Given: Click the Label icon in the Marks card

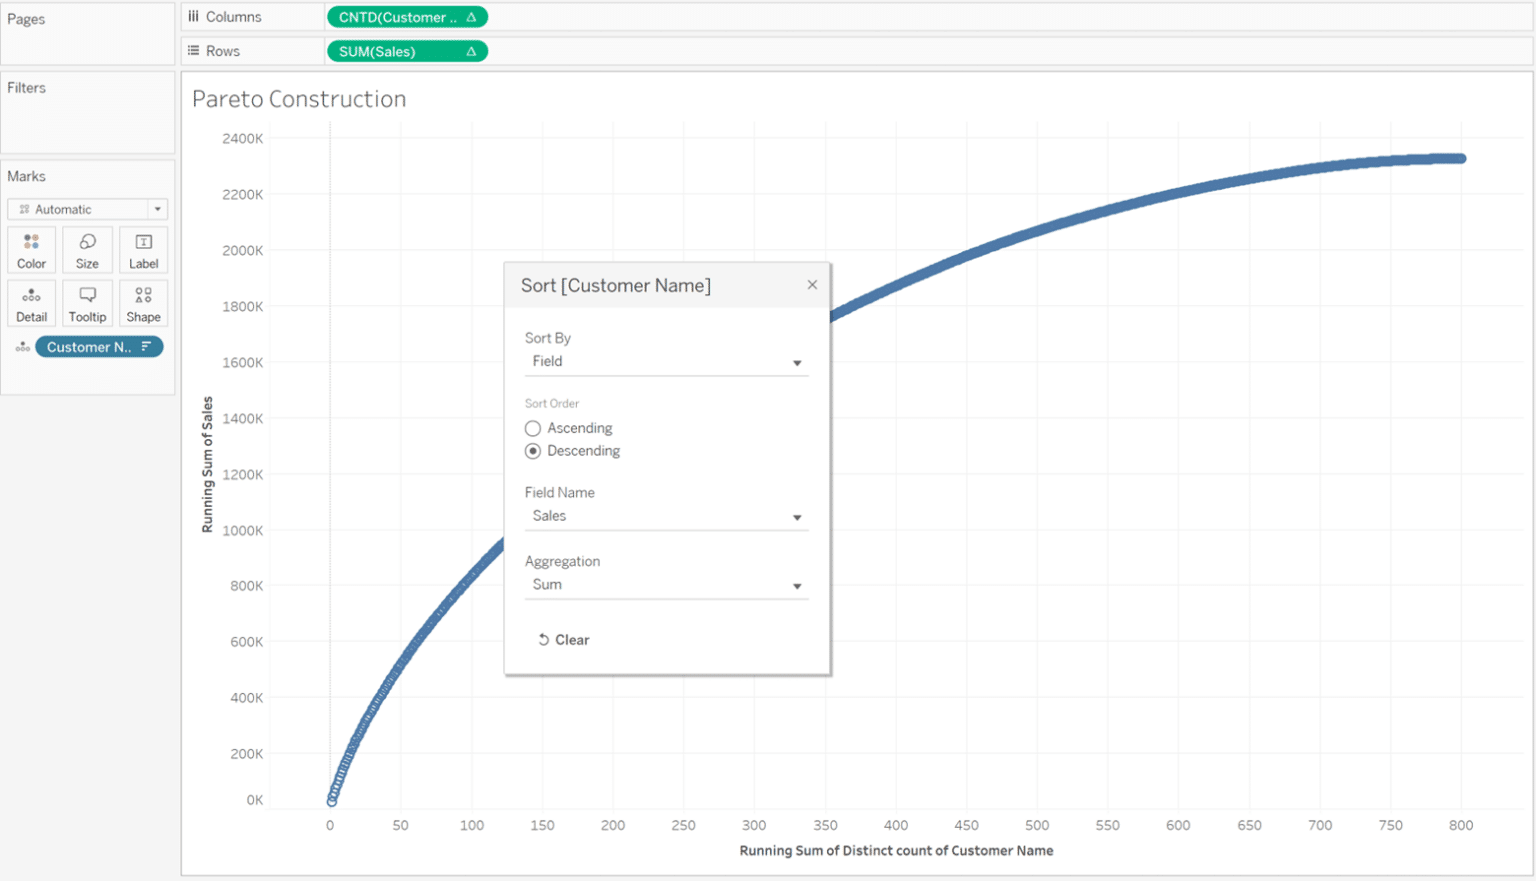Looking at the screenshot, I should [x=143, y=249].
